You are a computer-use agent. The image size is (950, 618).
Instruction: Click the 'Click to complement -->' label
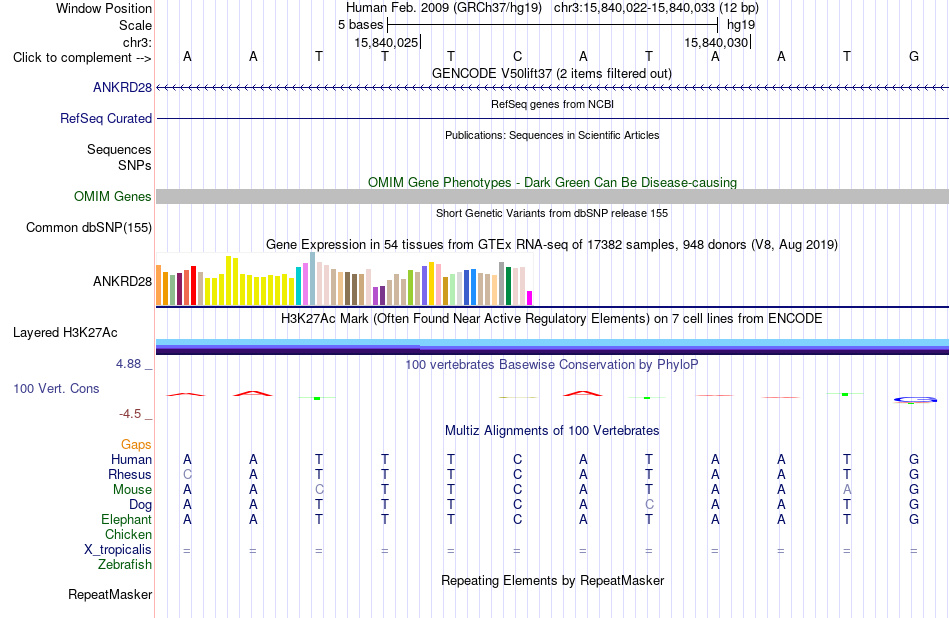[82, 58]
